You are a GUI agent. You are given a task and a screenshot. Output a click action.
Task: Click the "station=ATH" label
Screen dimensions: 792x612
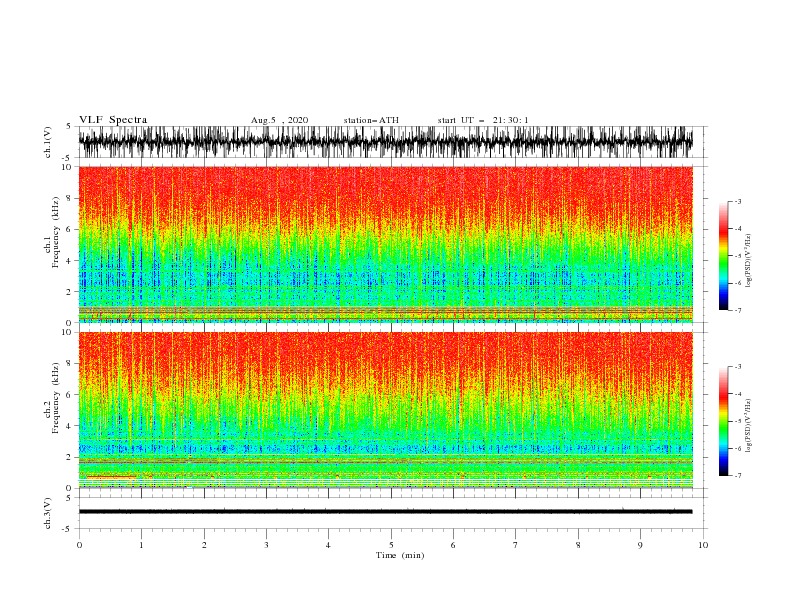[371, 120]
